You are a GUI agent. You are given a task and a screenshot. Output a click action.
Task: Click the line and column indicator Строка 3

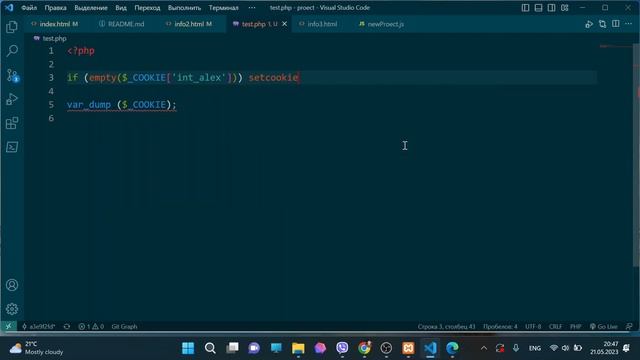tap(446, 327)
